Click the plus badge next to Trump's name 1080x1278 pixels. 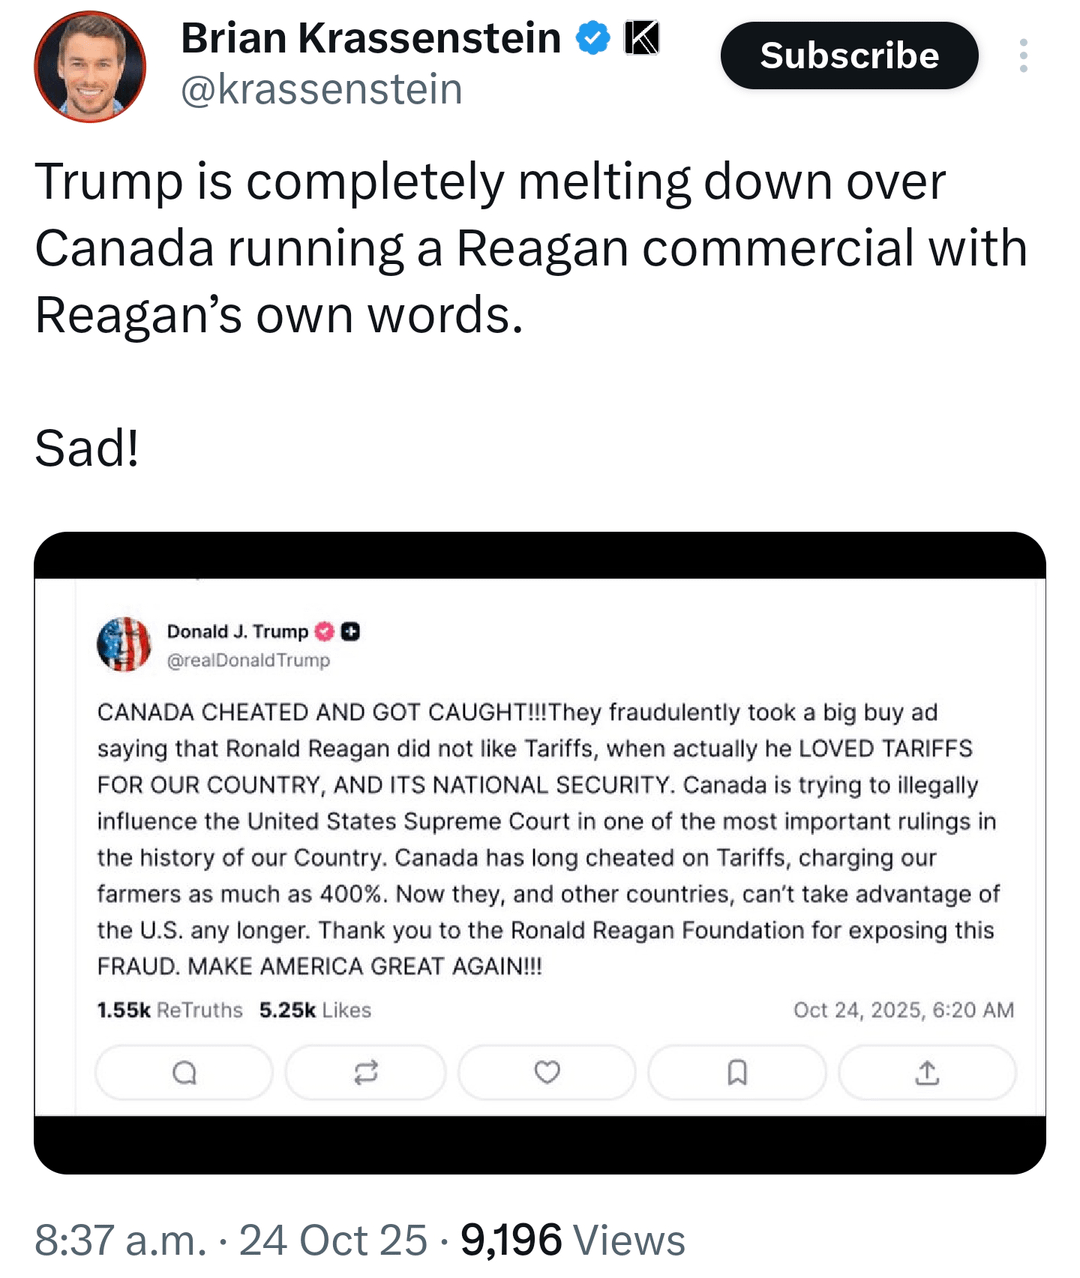coord(350,631)
